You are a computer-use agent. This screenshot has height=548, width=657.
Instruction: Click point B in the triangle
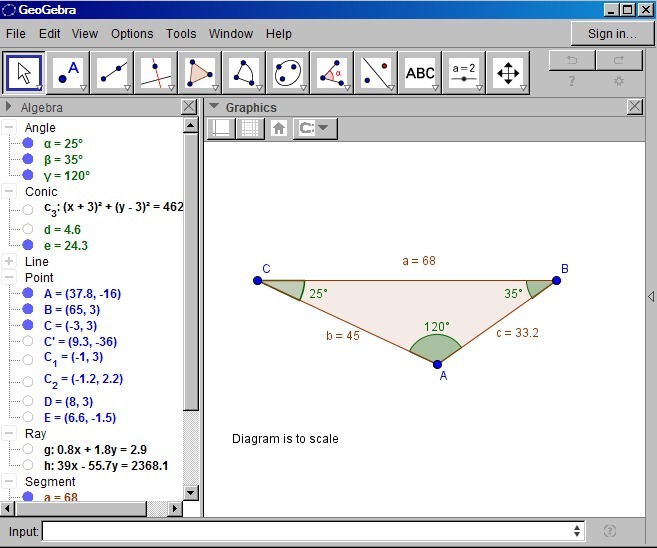(x=556, y=280)
